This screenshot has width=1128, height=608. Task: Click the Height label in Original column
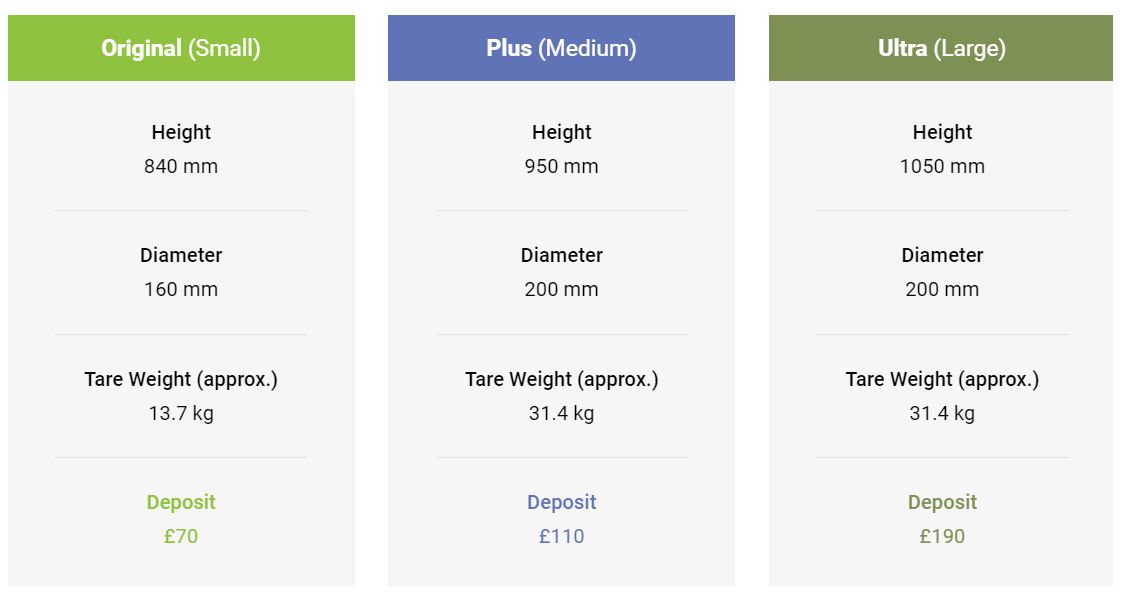point(181,132)
